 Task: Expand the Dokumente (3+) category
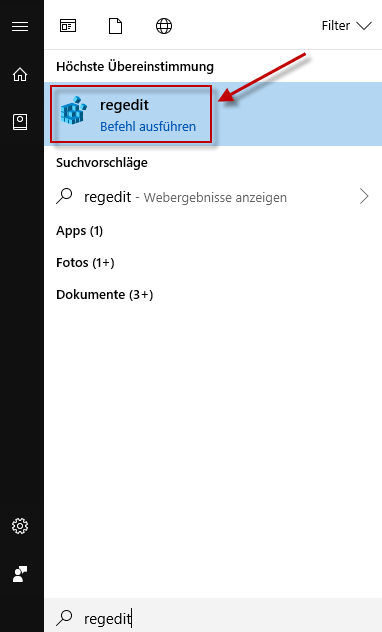(105, 295)
